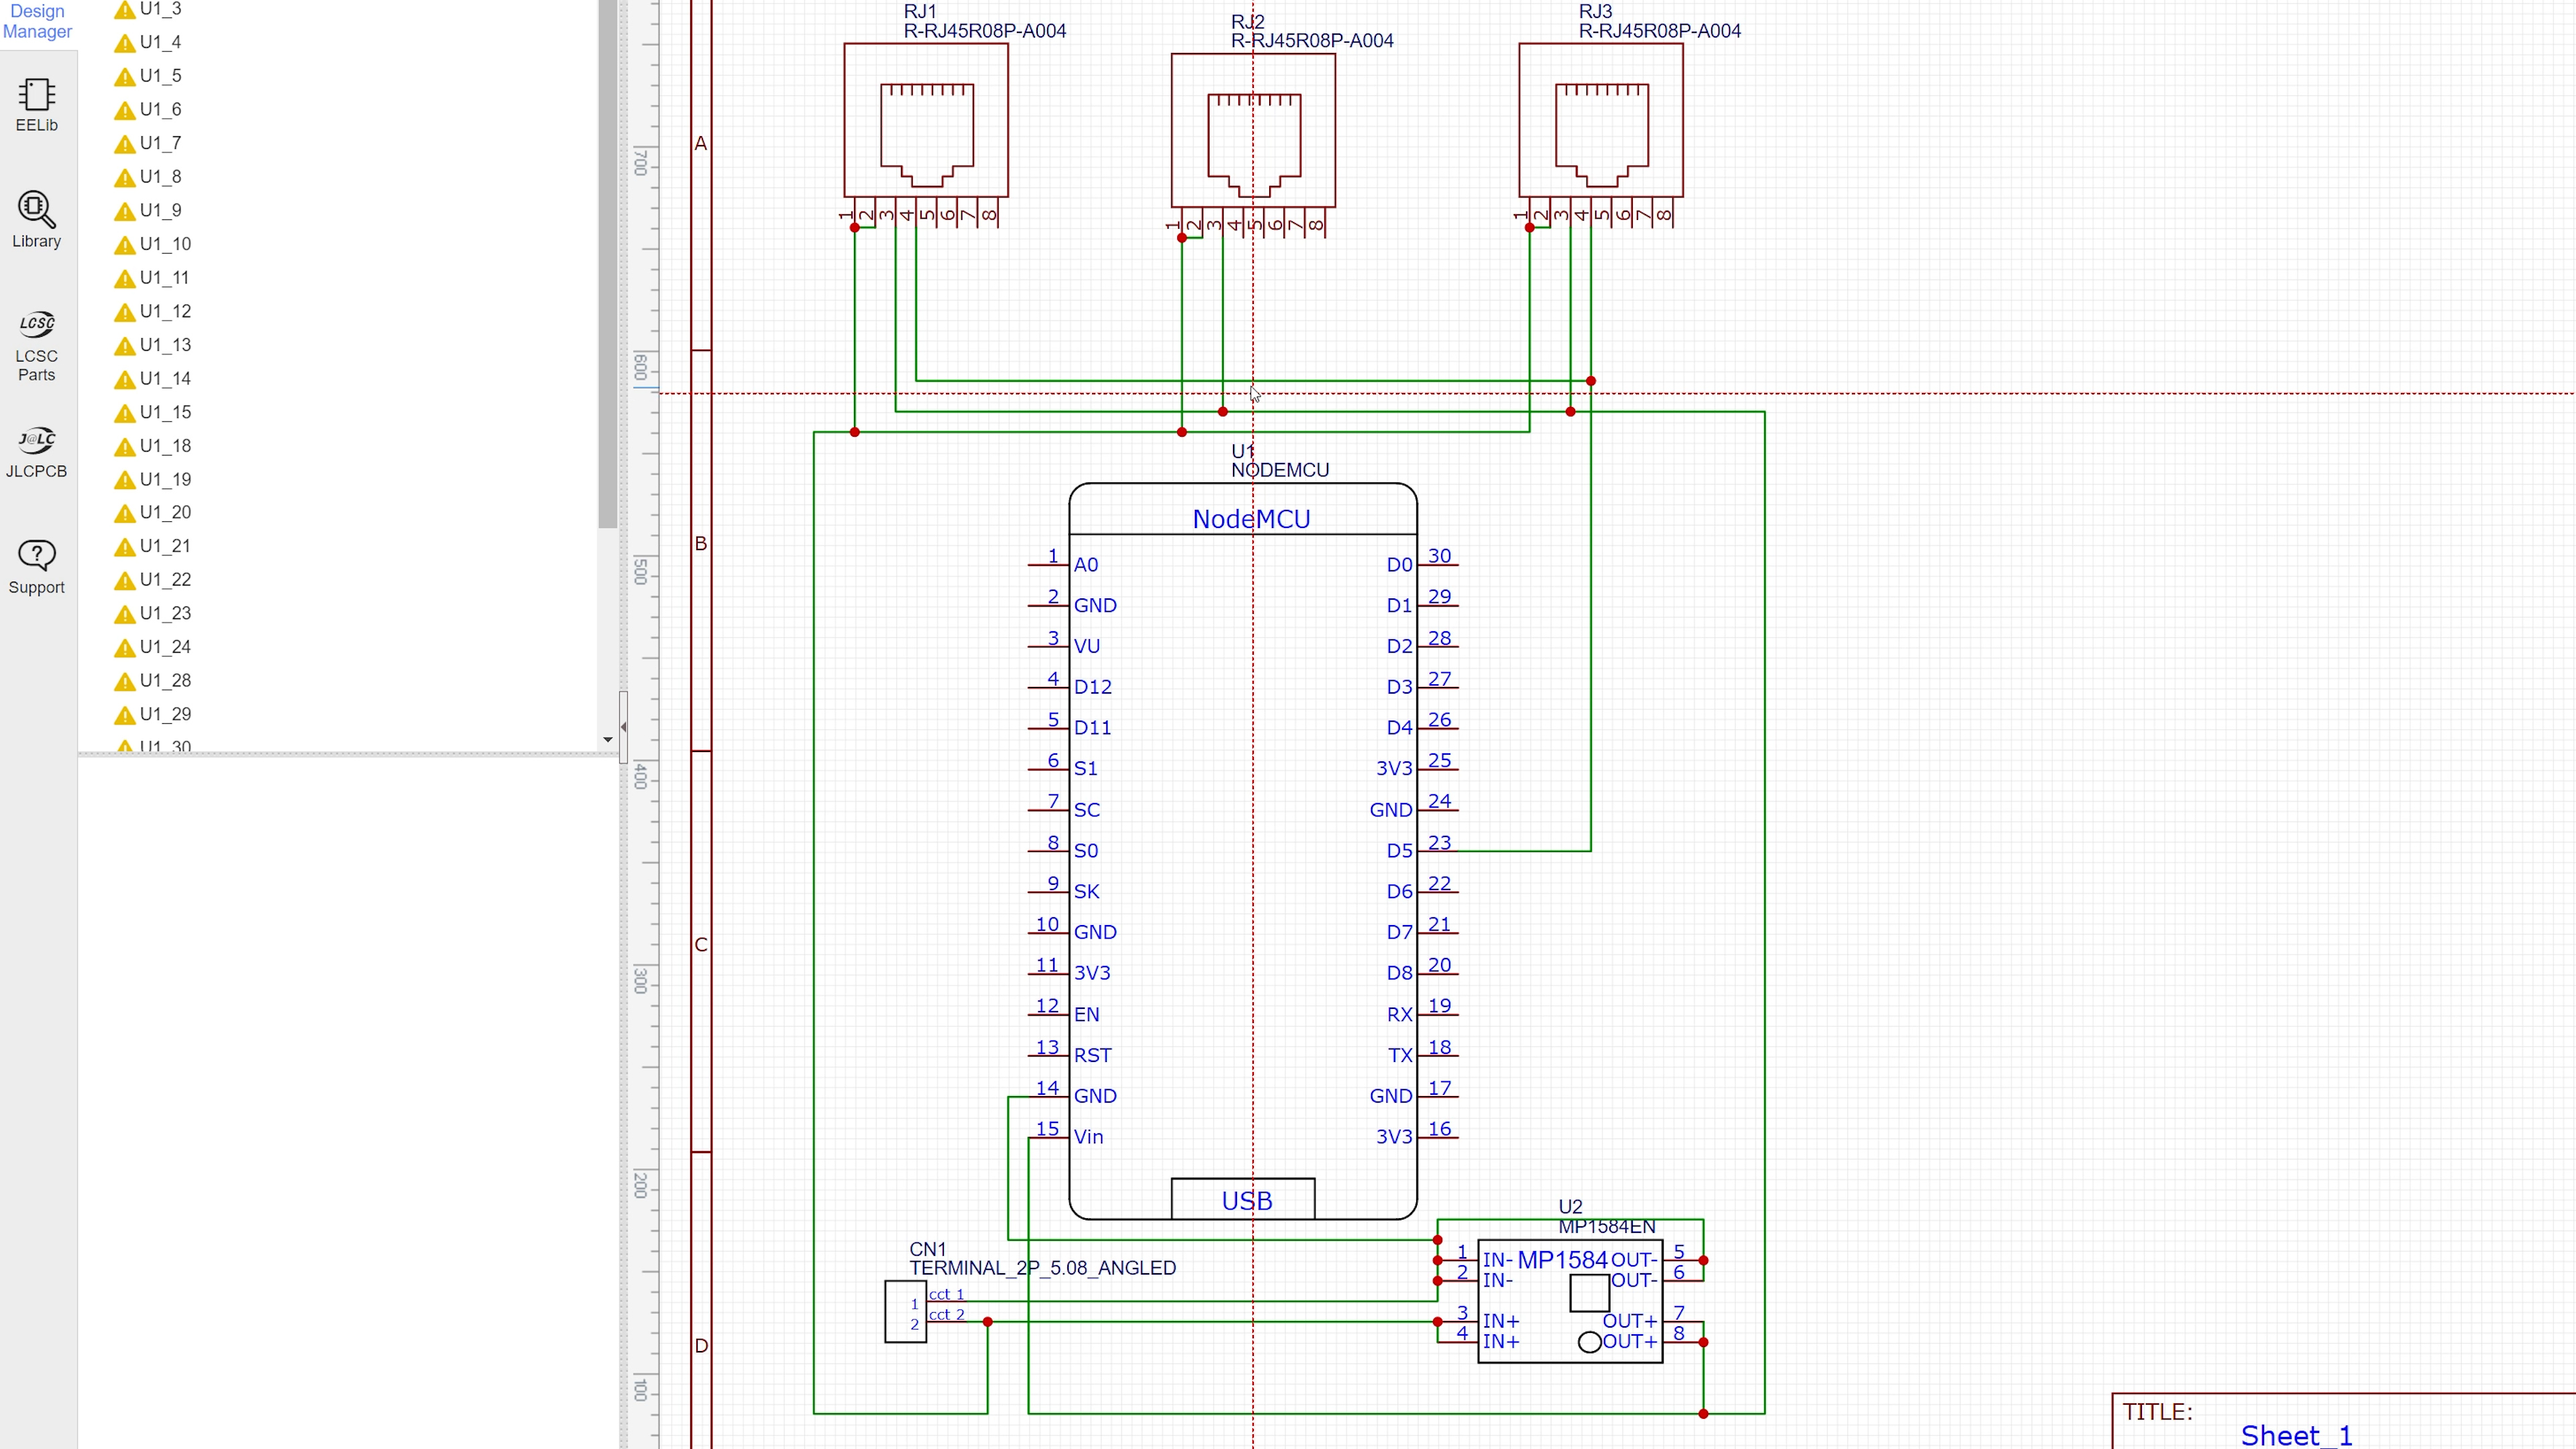Image resolution: width=2576 pixels, height=1449 pixels.
Task: Select the CN1 terminal connector symbol
Action: coord(905,1312)
